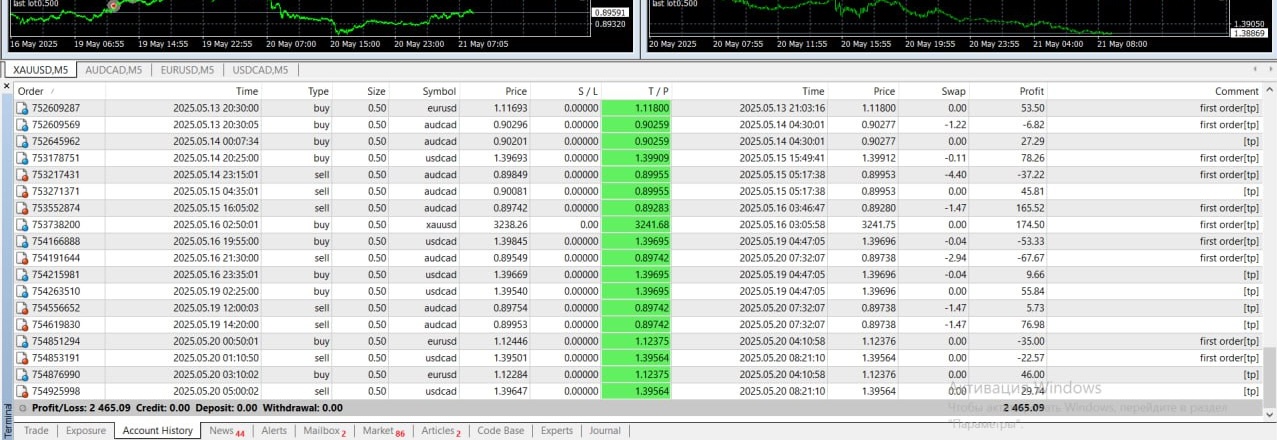Sort history by the Order column header
1277x440 pixels.
click(31, 91)
